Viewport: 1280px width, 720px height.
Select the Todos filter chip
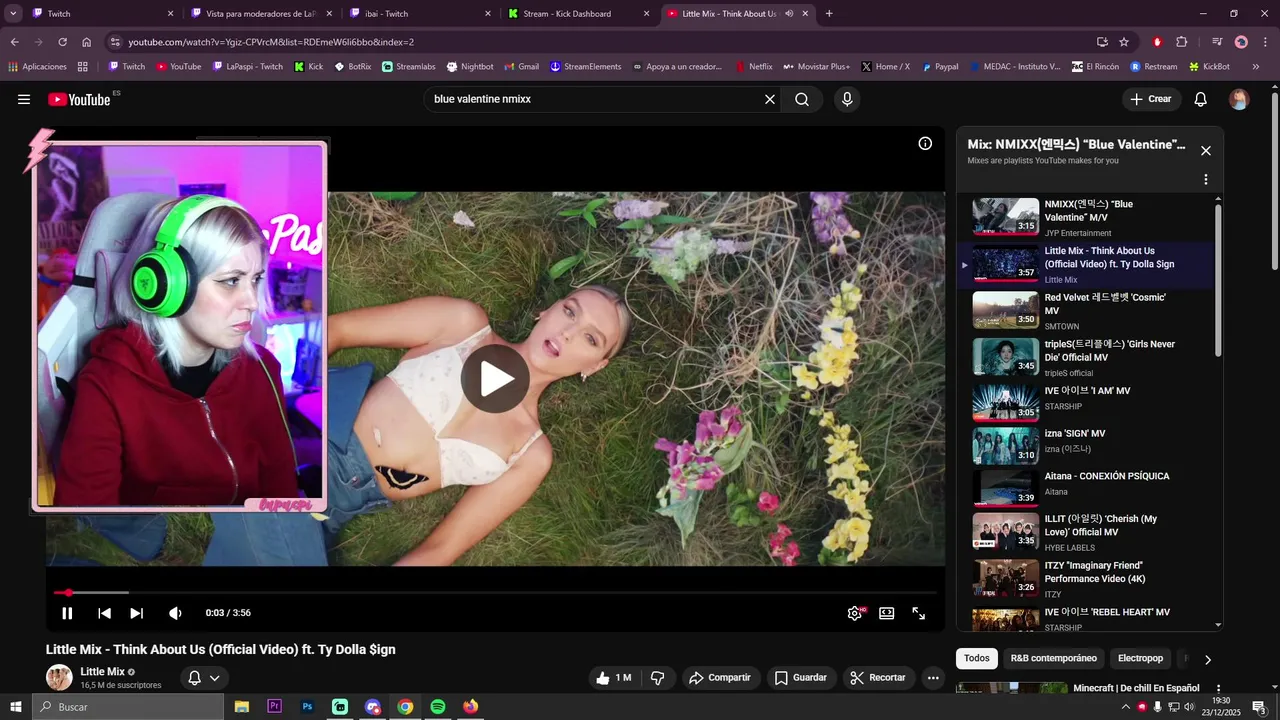(x=977, y=658)
